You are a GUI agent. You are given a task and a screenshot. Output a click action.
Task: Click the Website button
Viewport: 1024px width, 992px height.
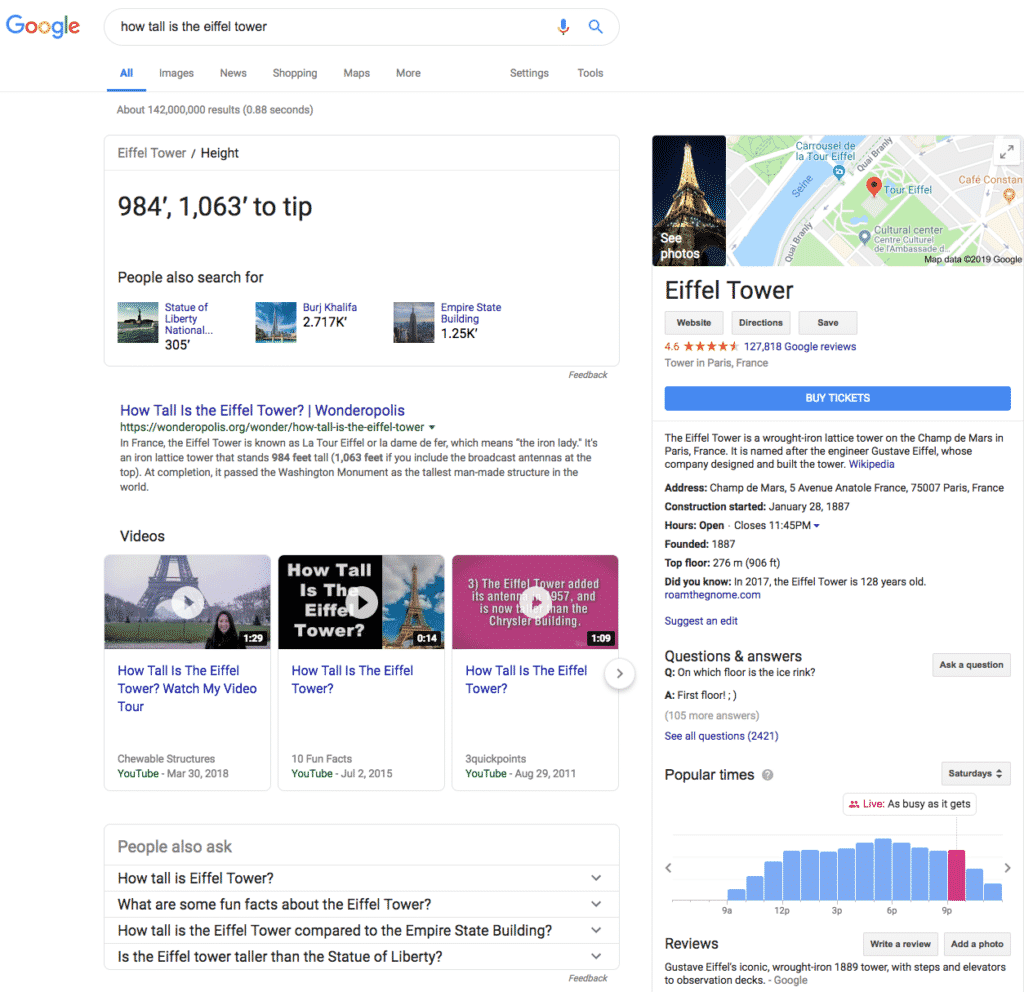(x=694, y=323)
